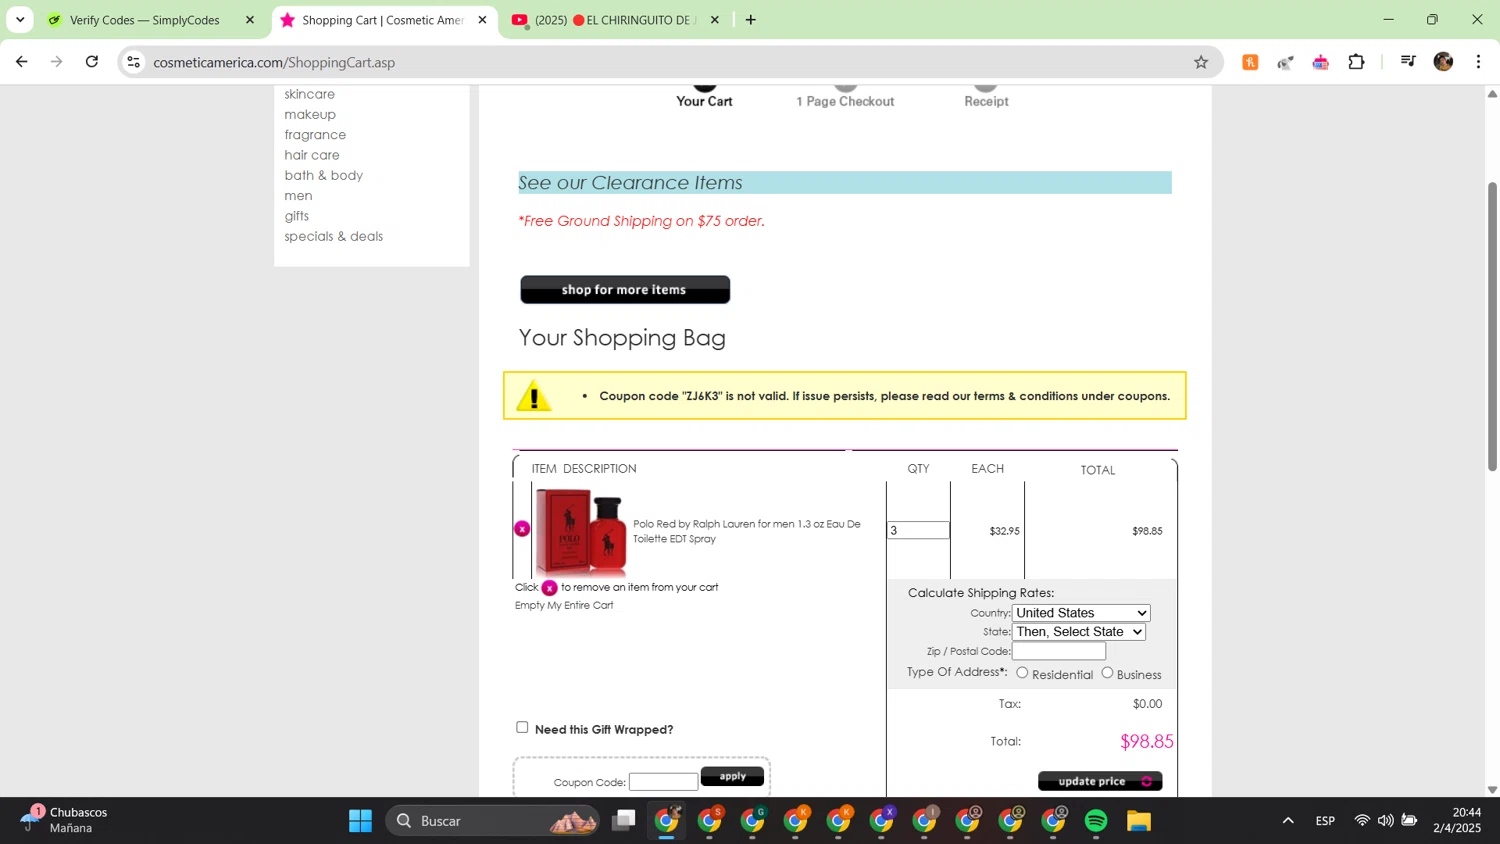Viewport: 1500px width, 844px height.
Task: Click Empty My Entire Cart link
Action: [x=564, y=605]
